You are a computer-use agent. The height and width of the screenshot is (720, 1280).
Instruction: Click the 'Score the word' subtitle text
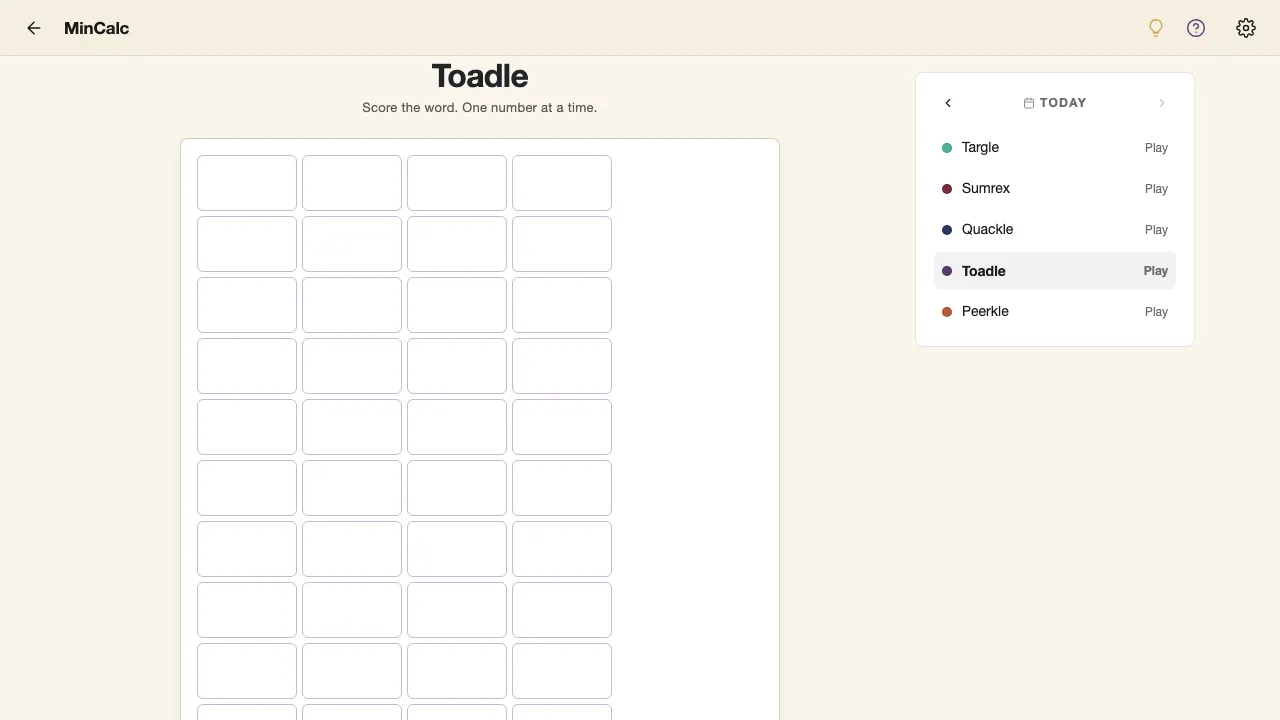[x=480, y=108]
